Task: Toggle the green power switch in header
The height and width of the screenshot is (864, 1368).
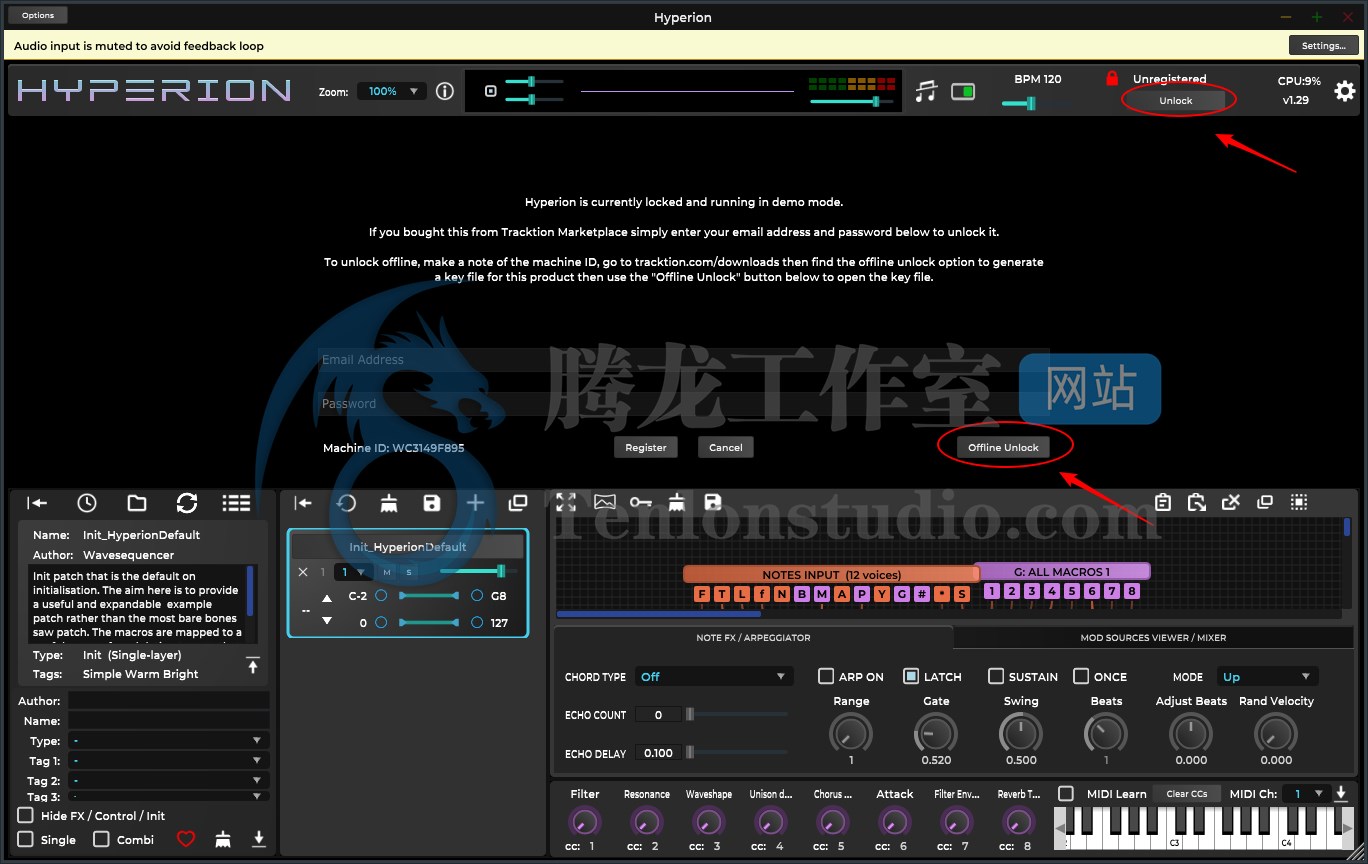Action: tap(962, 92)
